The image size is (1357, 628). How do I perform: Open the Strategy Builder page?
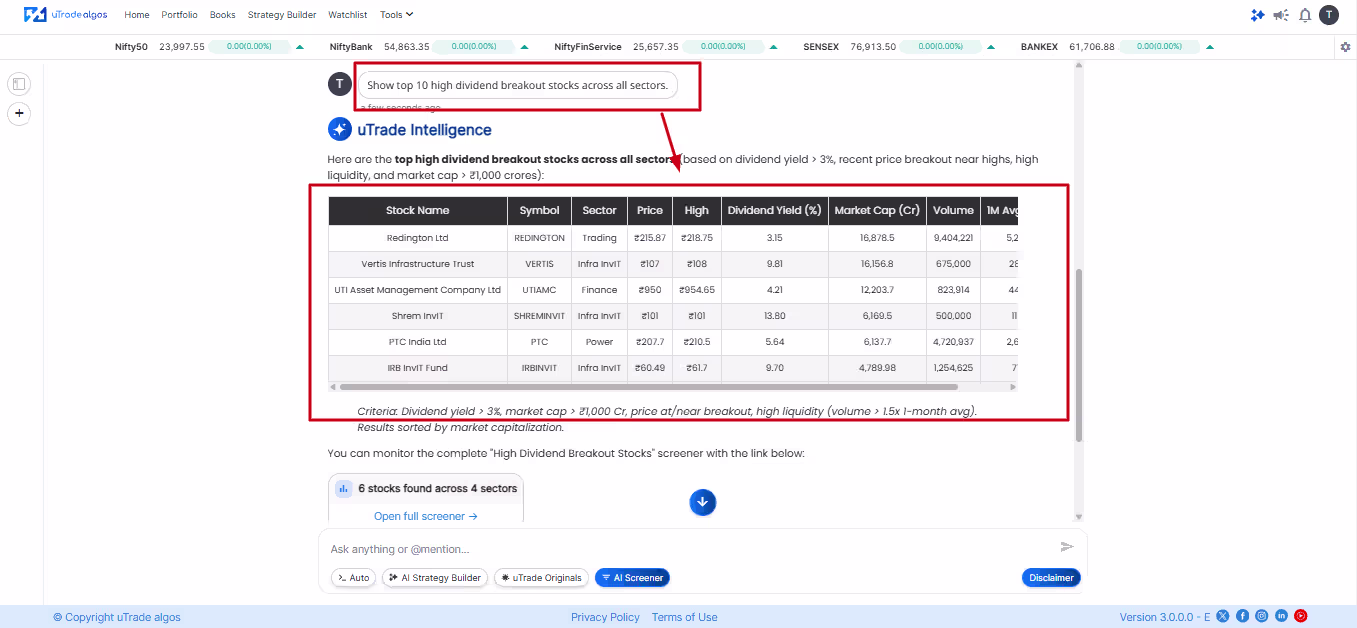[x=282, y=15]
